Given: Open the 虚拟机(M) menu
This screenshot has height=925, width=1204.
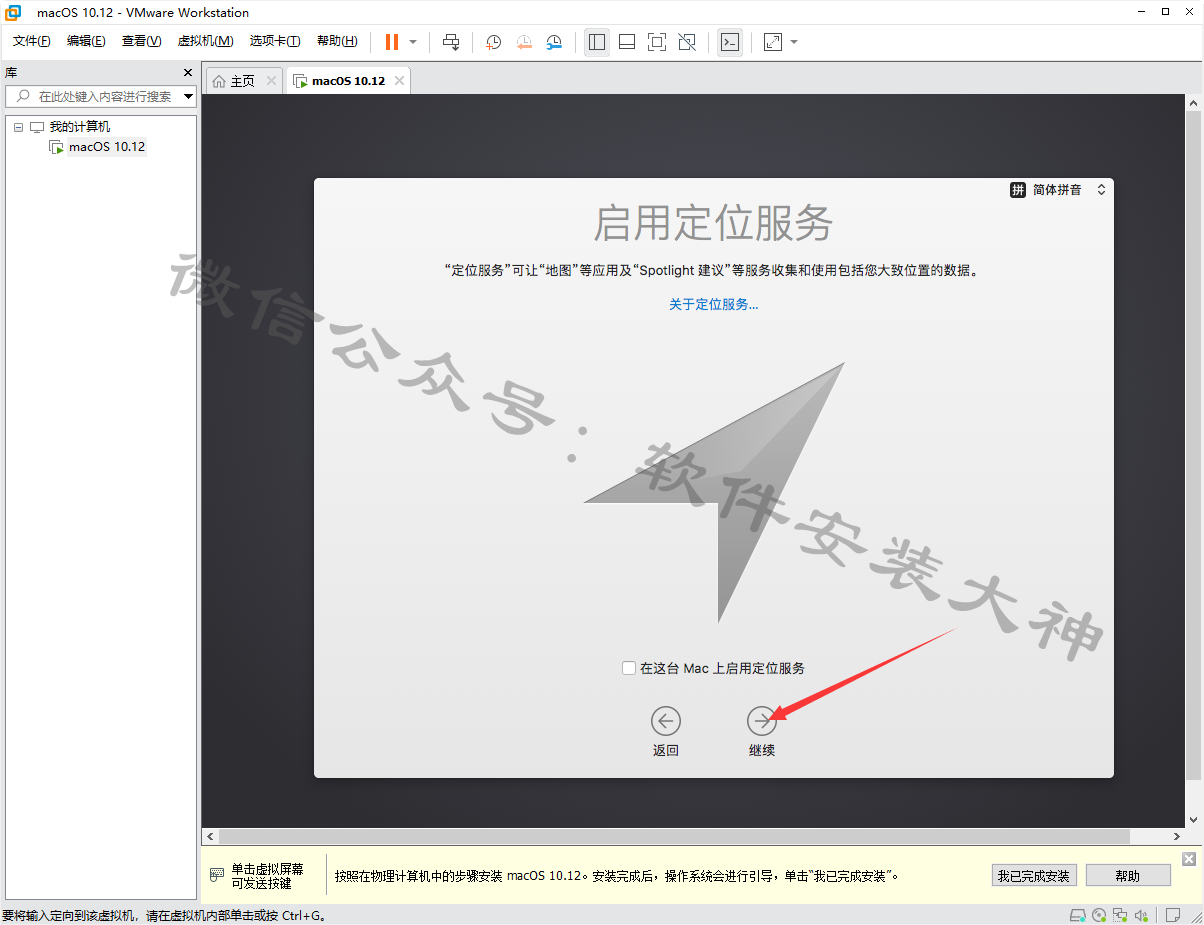Looking at the screenshot, I should tap(205, 41).
